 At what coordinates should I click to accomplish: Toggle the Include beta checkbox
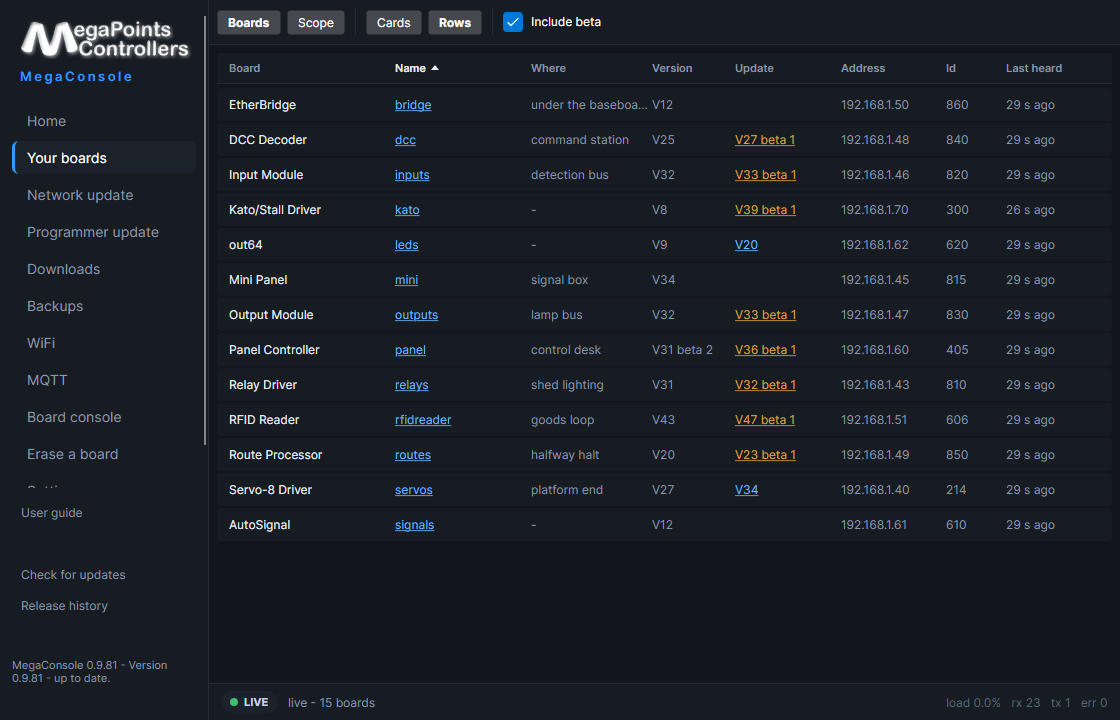tap(513, 22)
